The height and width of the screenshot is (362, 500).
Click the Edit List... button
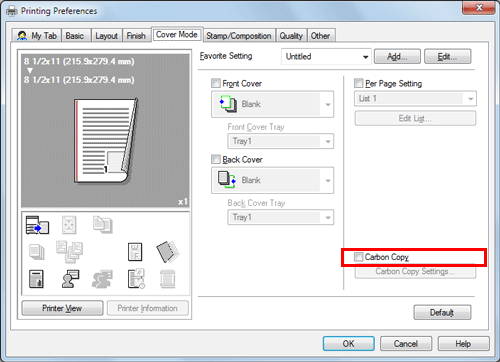[415, 118]
